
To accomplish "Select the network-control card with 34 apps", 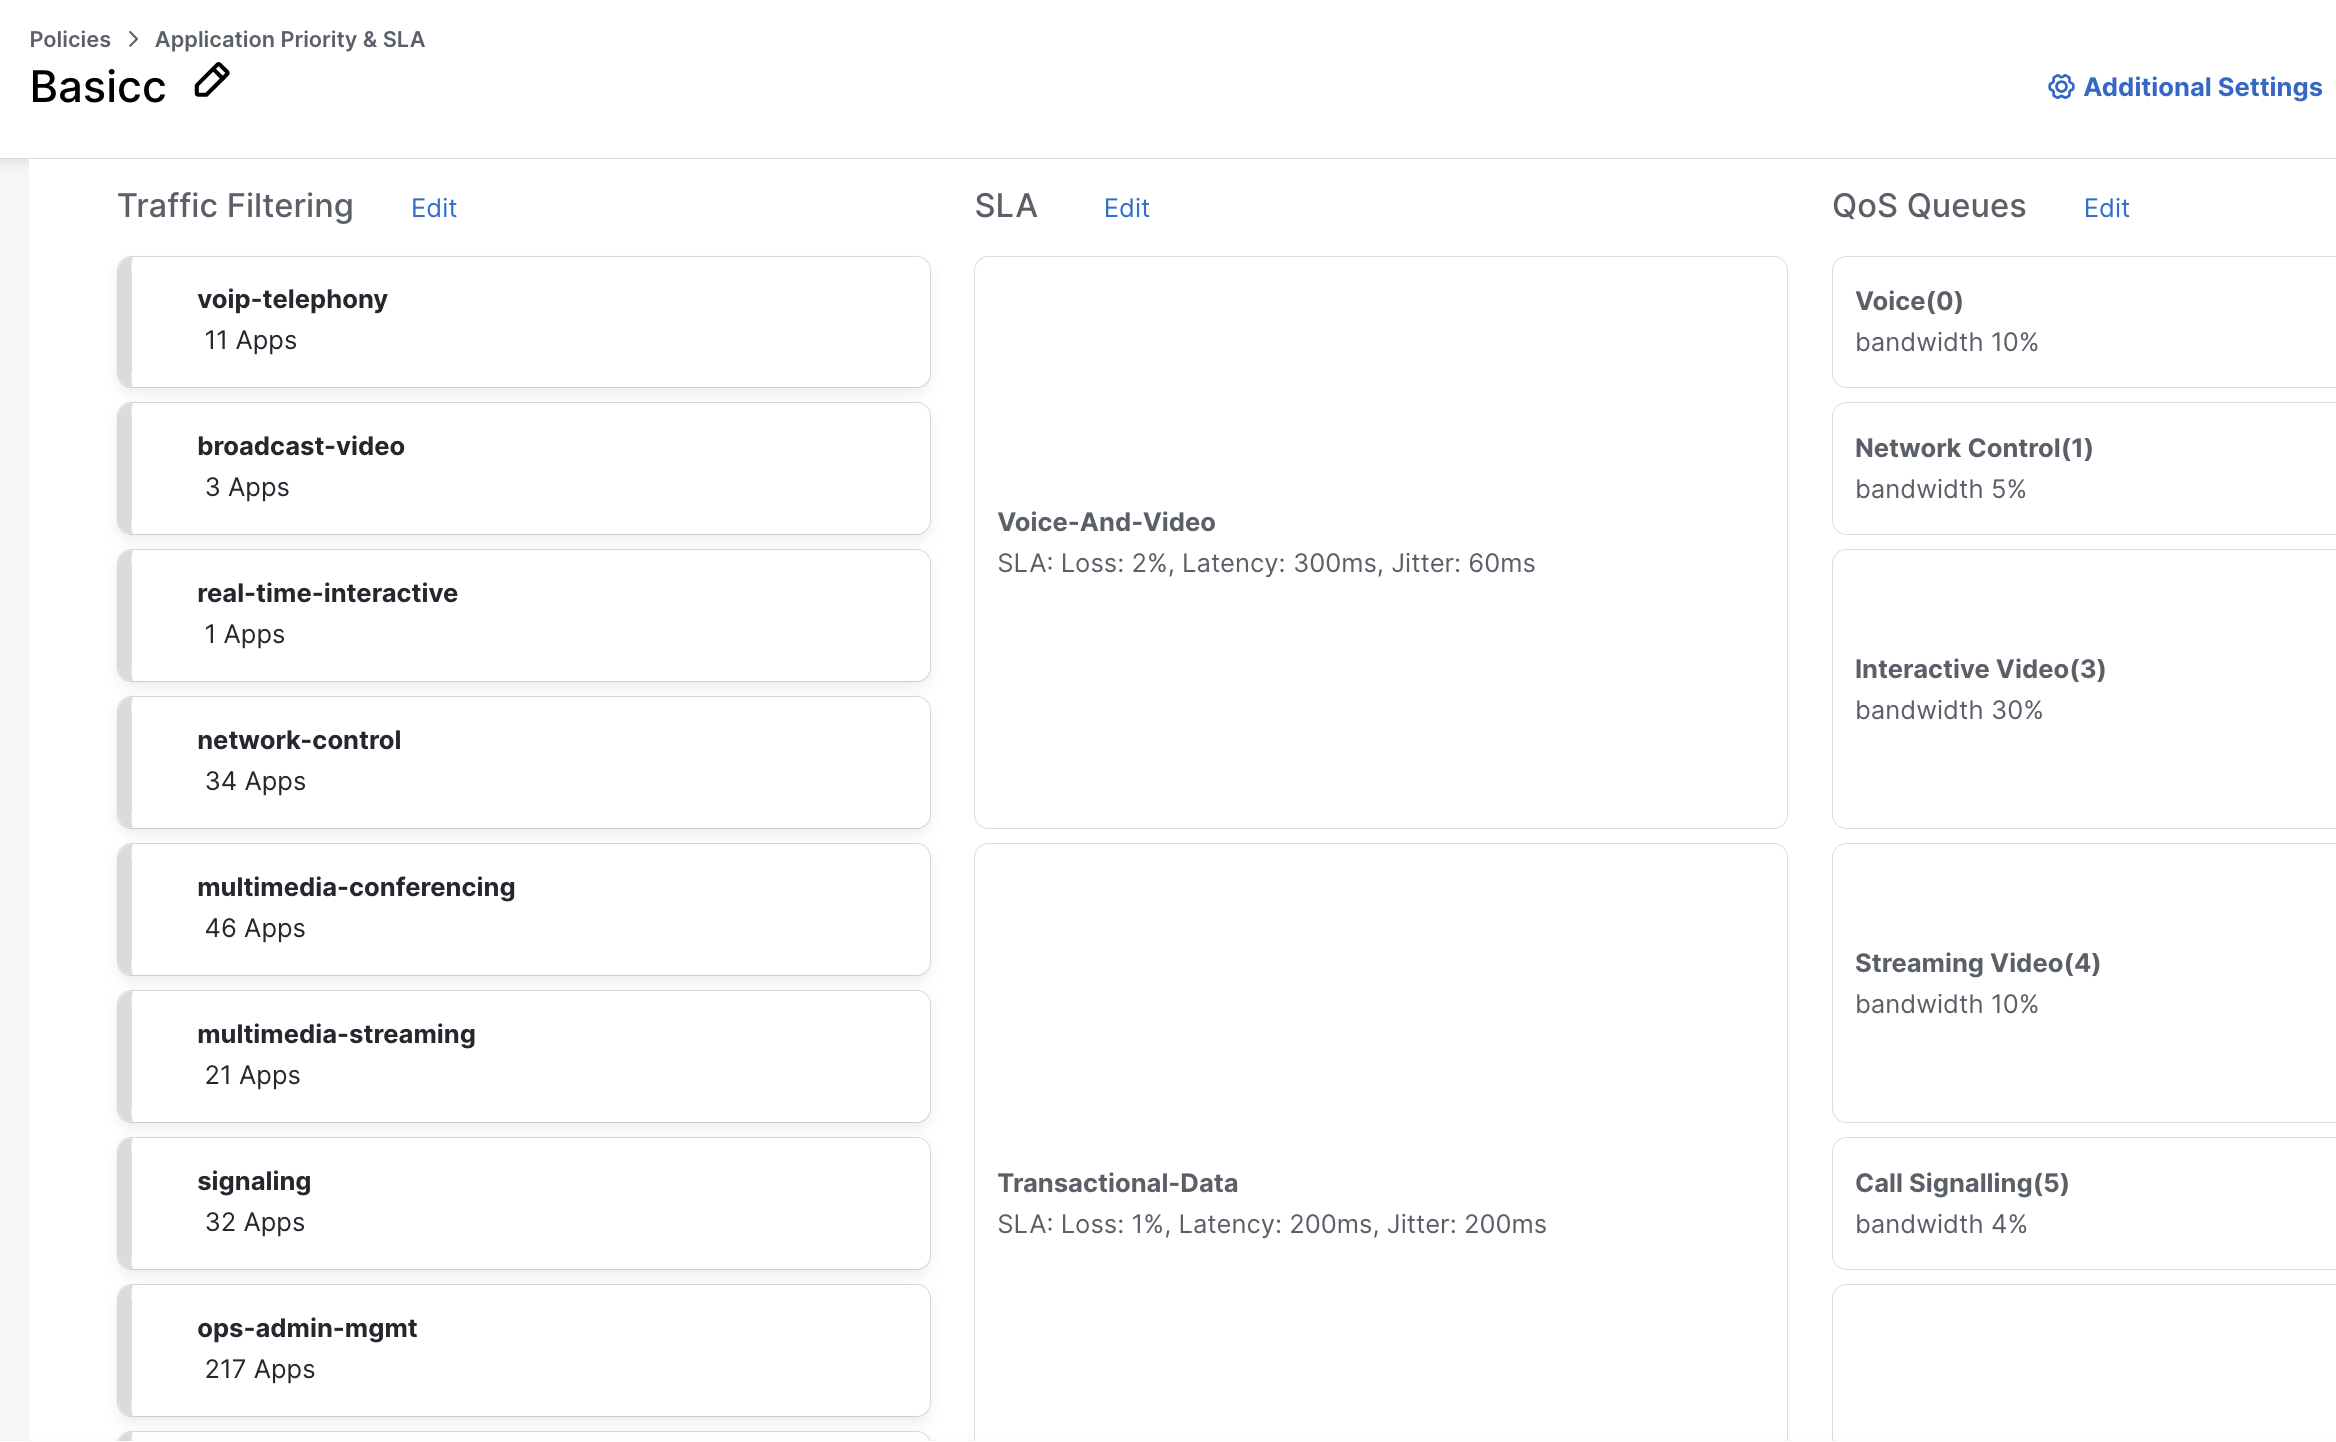I will (525, 762).
